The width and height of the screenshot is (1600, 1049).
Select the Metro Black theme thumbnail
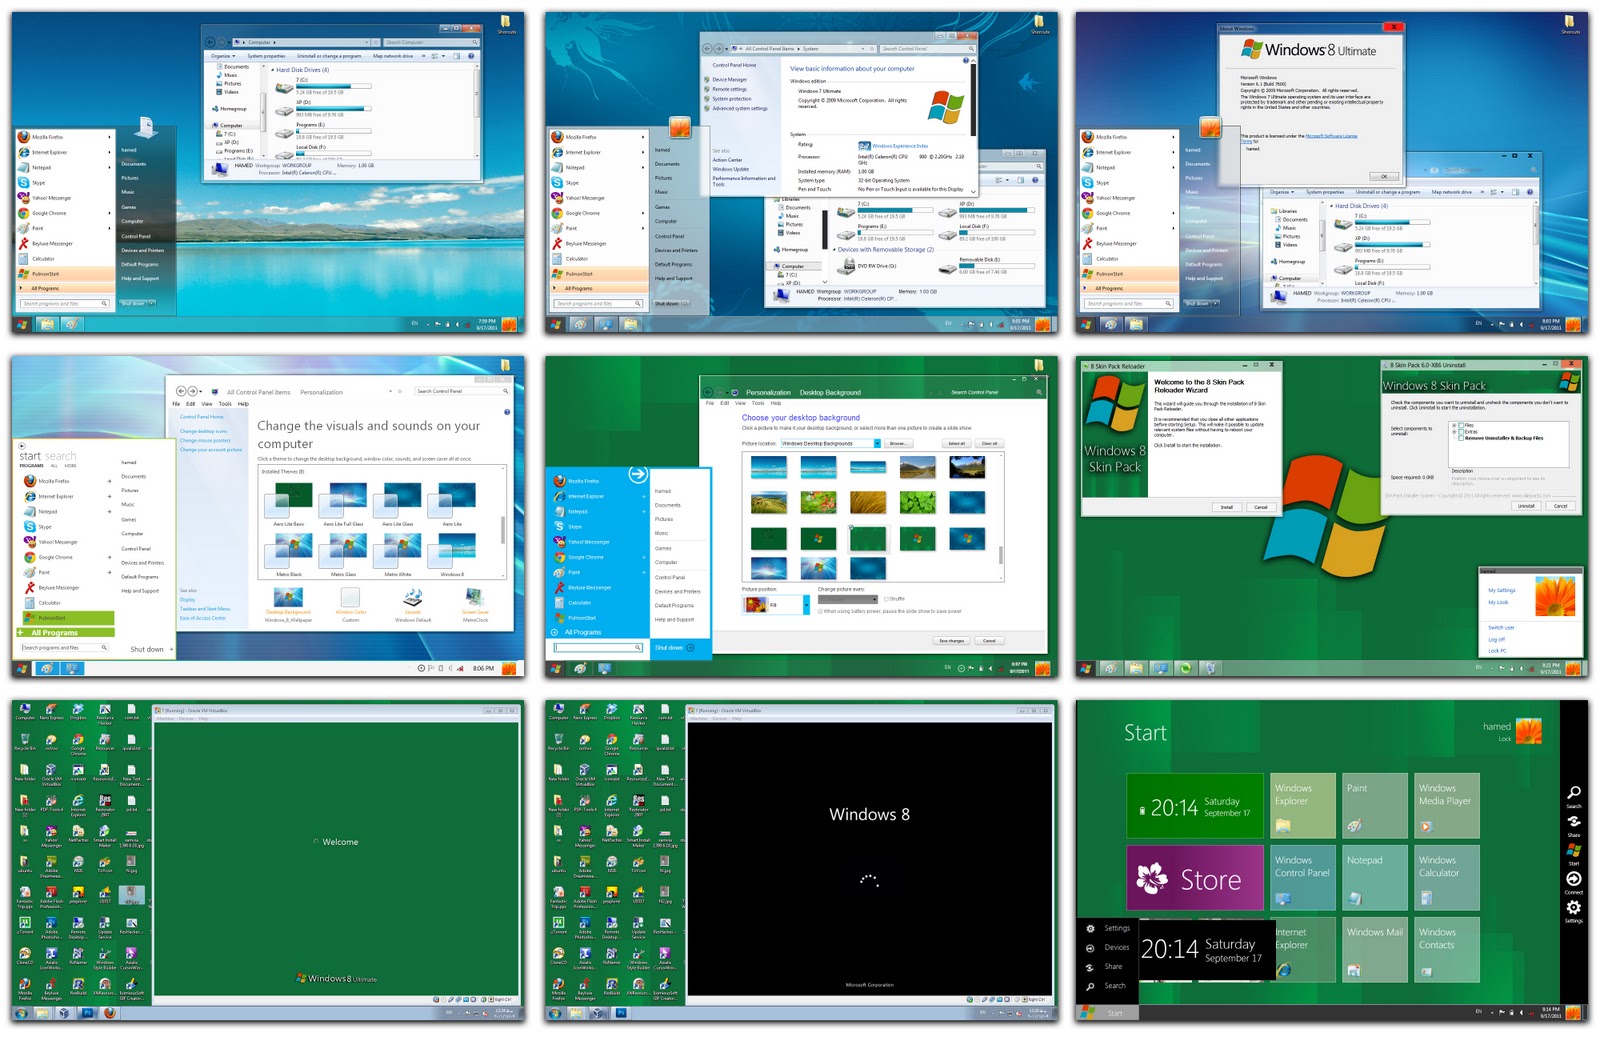(289, 549)
